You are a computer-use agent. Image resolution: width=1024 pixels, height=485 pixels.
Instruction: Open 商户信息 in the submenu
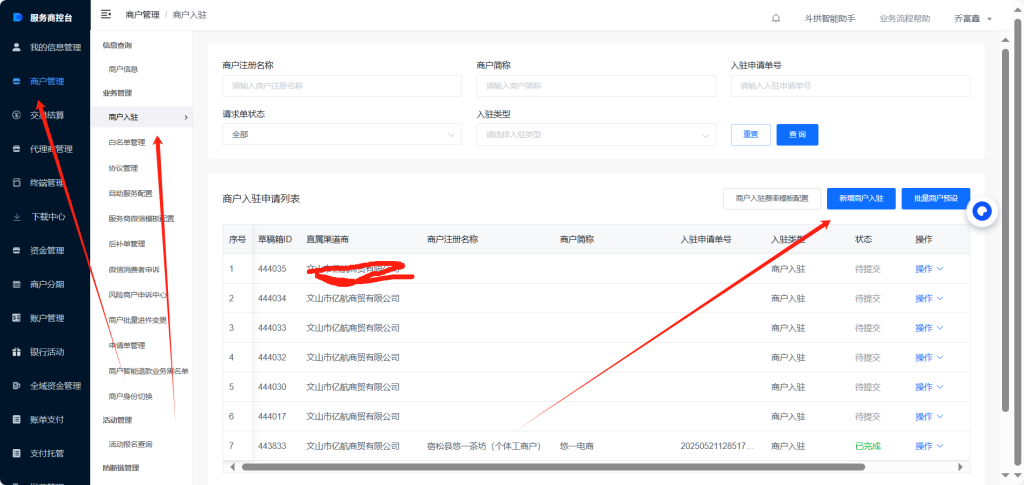pyautogui.click(x=123, y=69)
